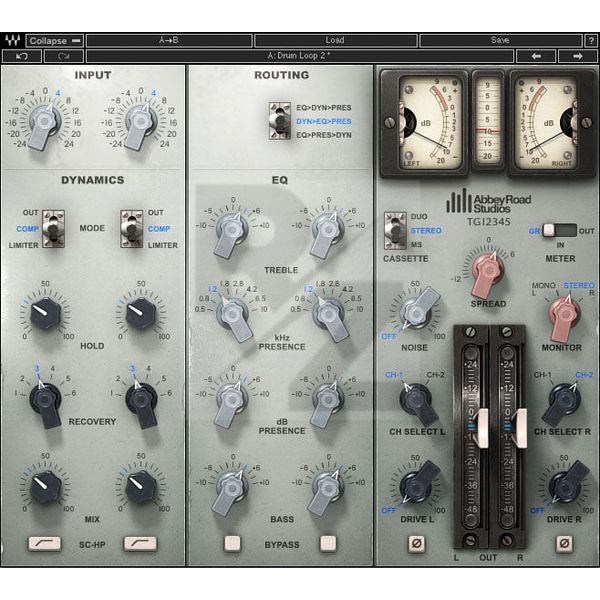Click the DRIVE L knob
This screenshot has width=600, height=600.
click(417, 485)
